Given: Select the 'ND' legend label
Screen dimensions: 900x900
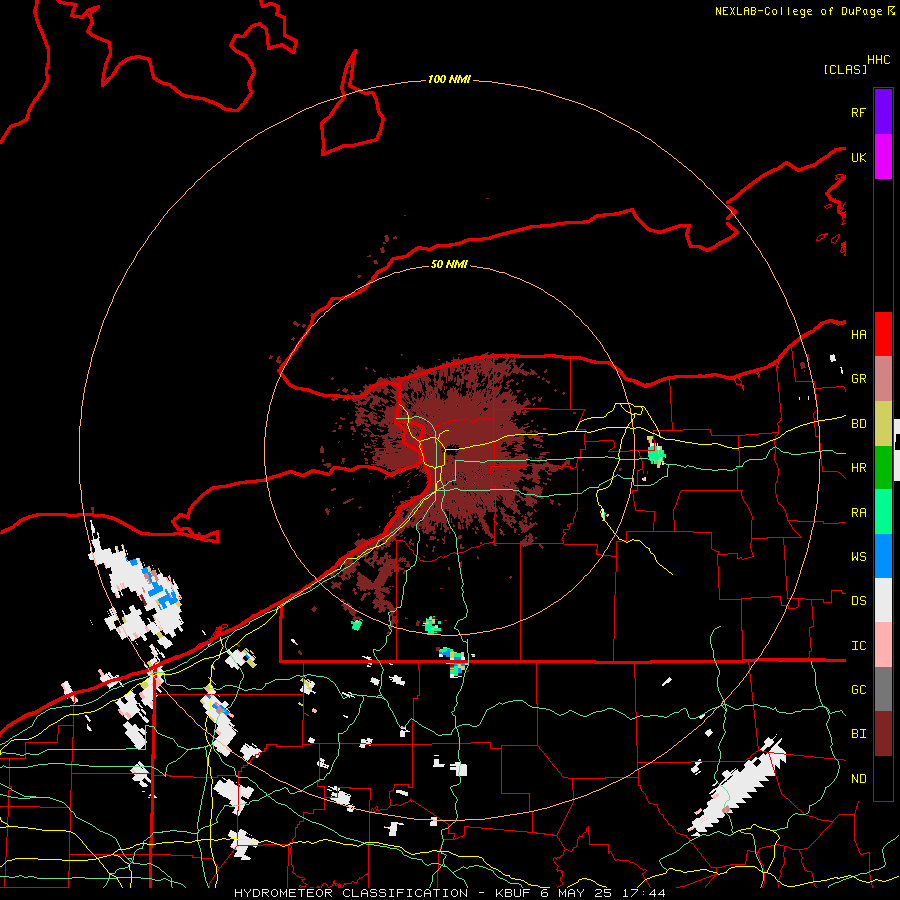Looking at the screenshot, I should click(858, 779).
